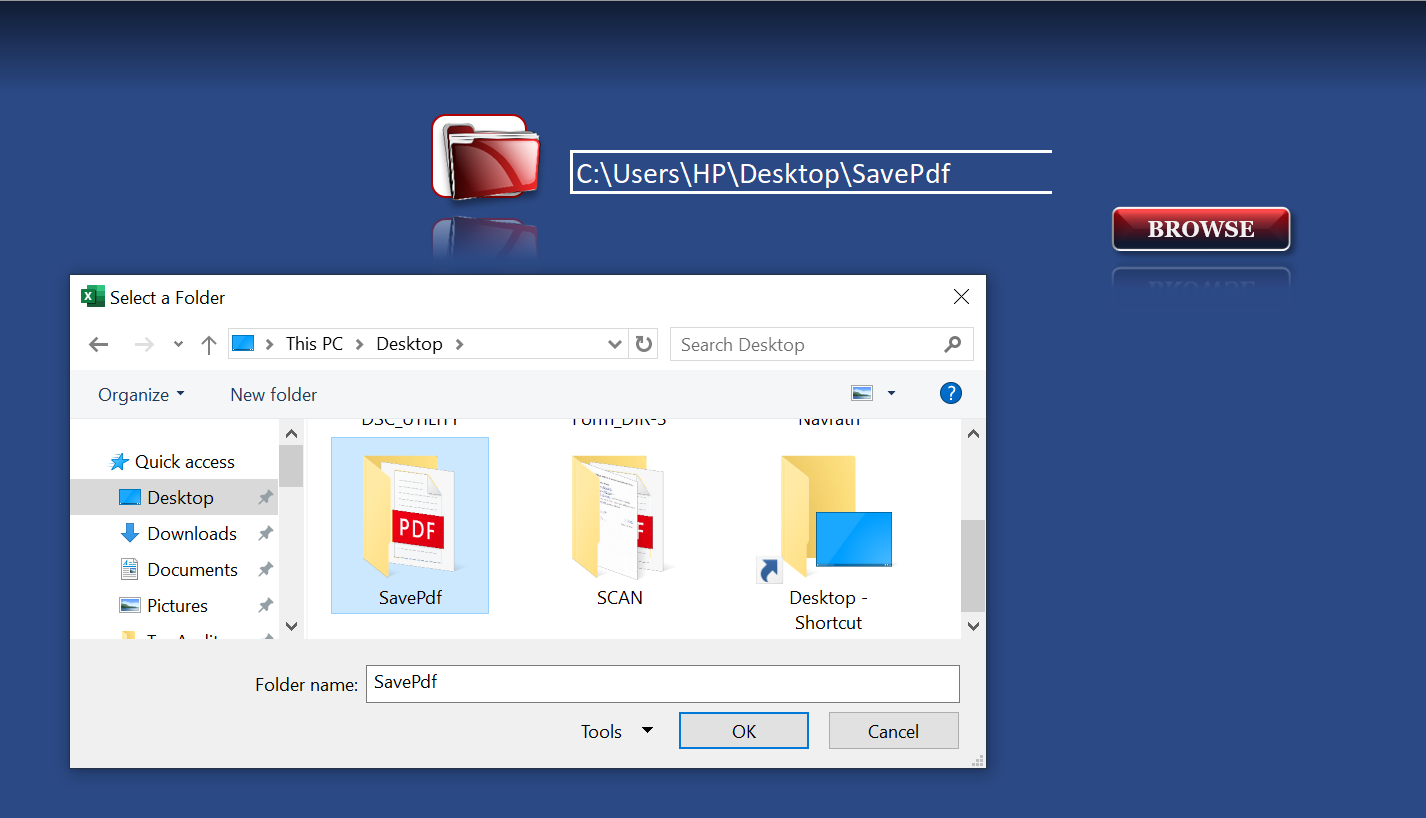Screen dimensions: 1426x818
Task: Open the red PDF save folder icon
Action: [x=484, y=155]
